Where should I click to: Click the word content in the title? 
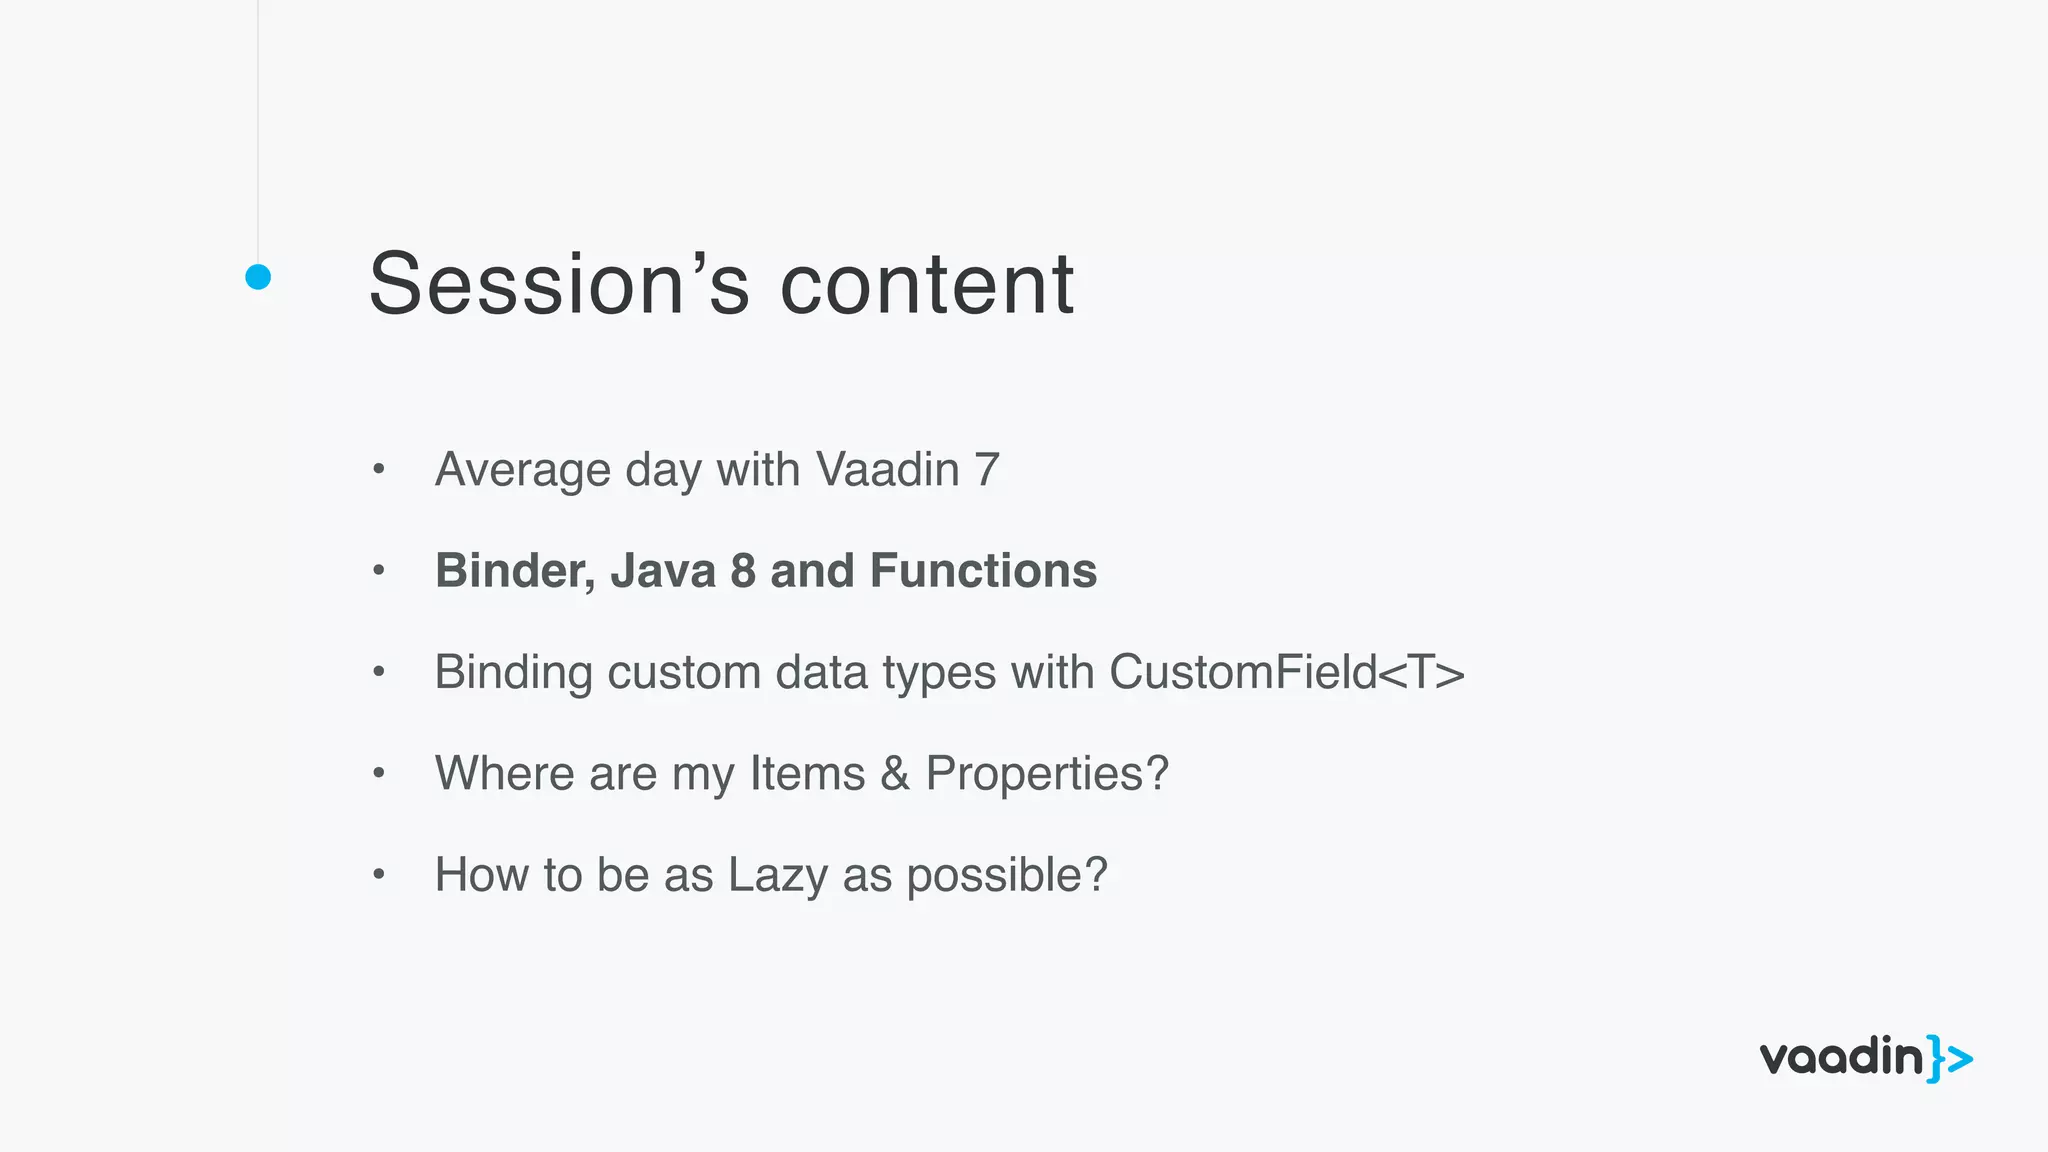coord(927,285)
